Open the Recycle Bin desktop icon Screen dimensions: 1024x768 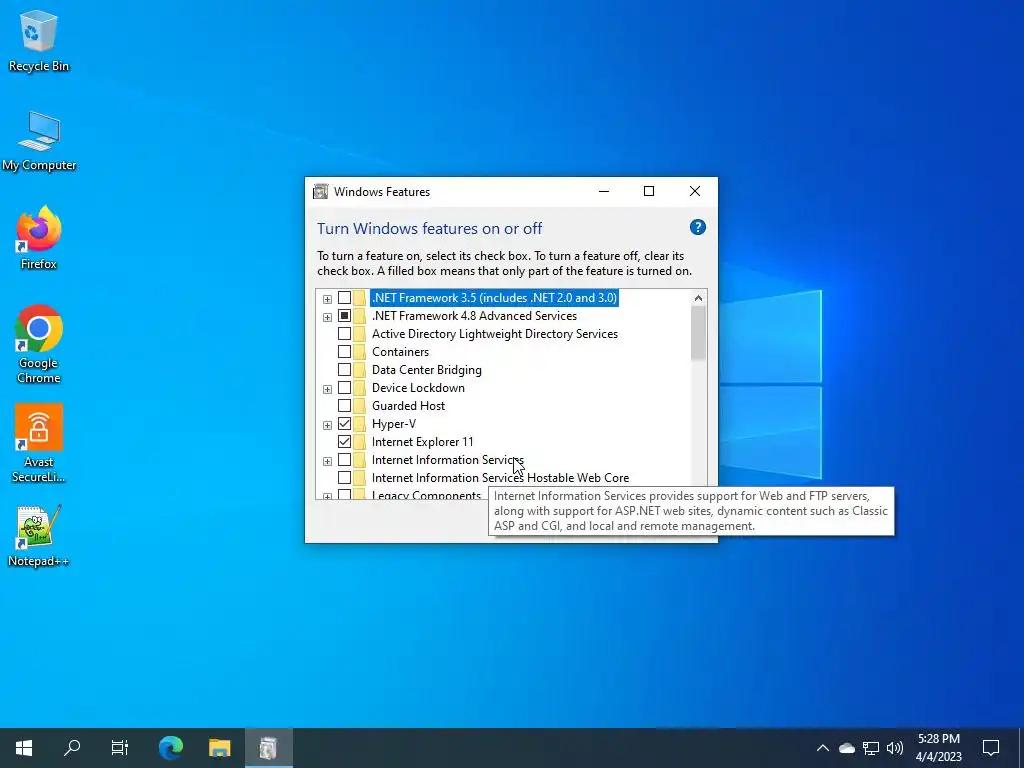click(39, 40)
